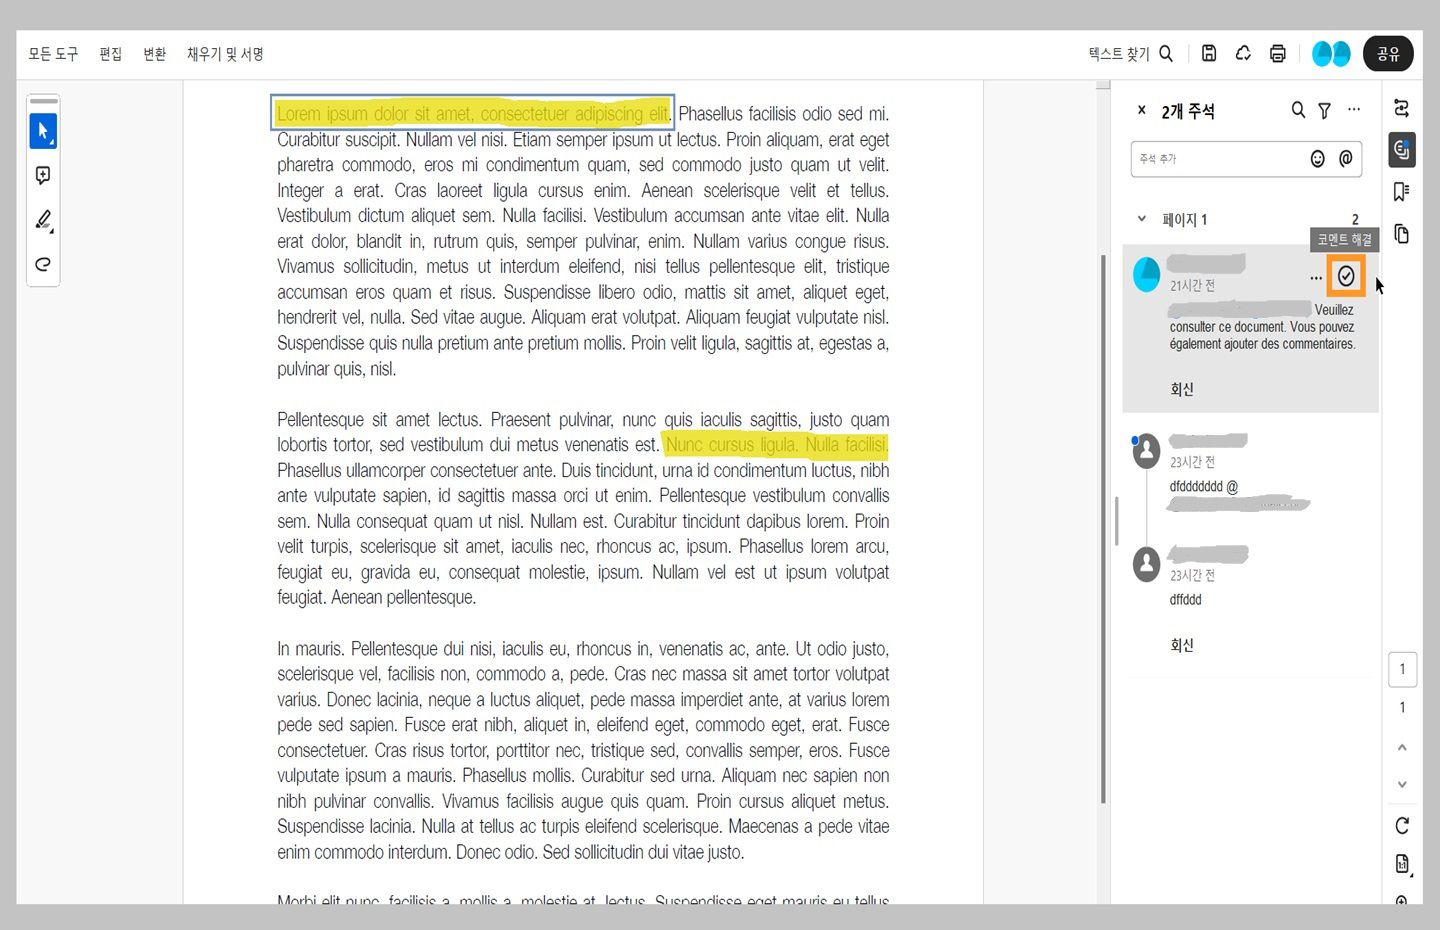Mention someone with the @ icon
1440x930 pixels.
pyautogui.click(x=1345, y=158)
